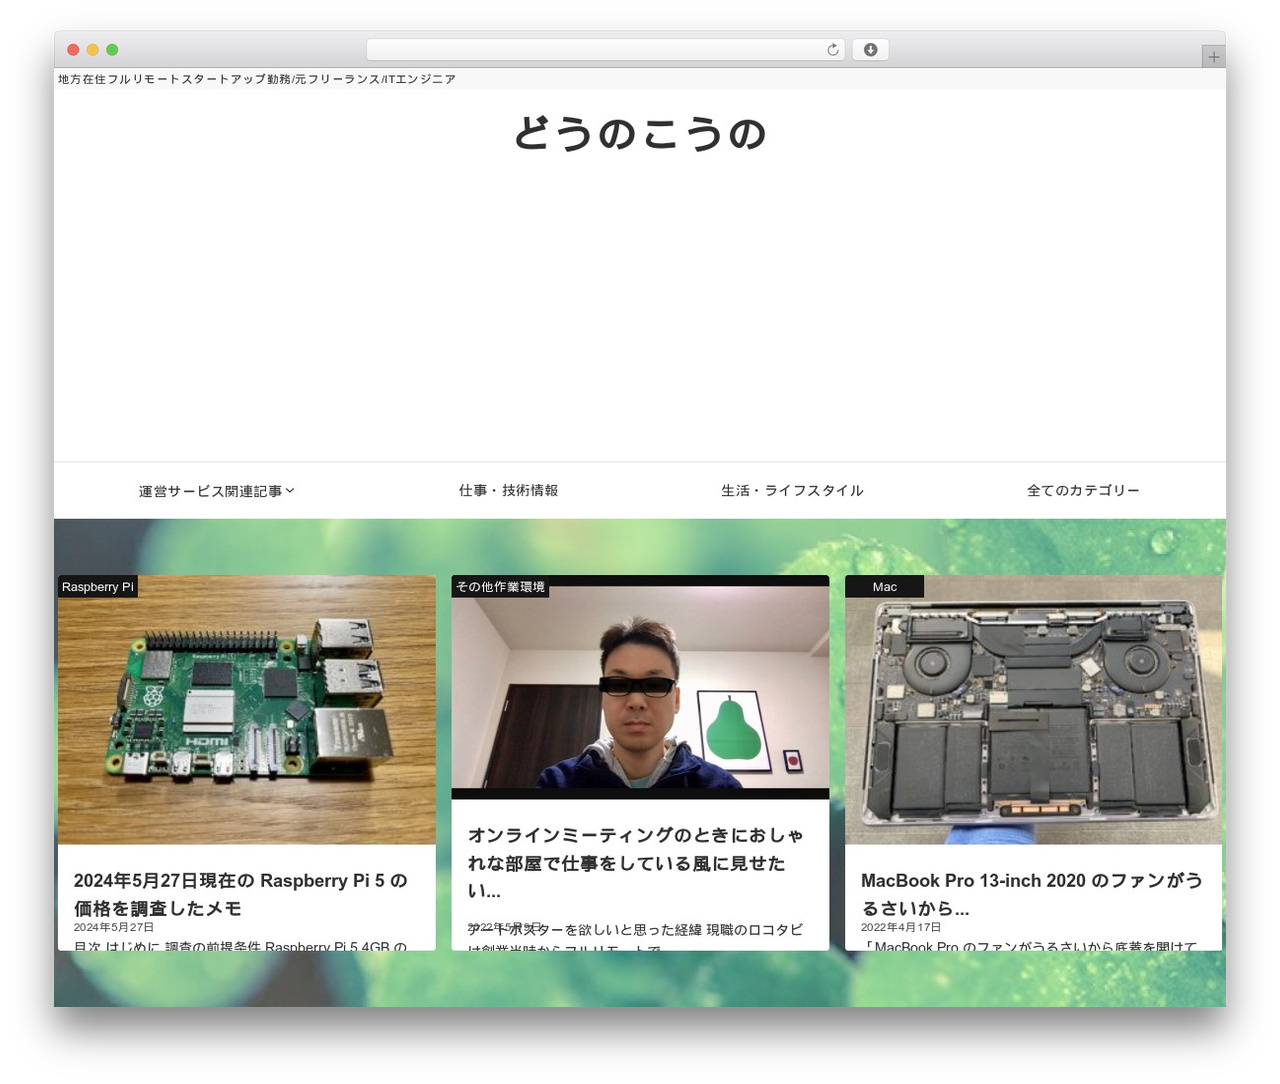This screenshot has width=1280, height=1084.
Task: Maximize the window with the green button
Action: pyautogui.click(x=112, y=50)
